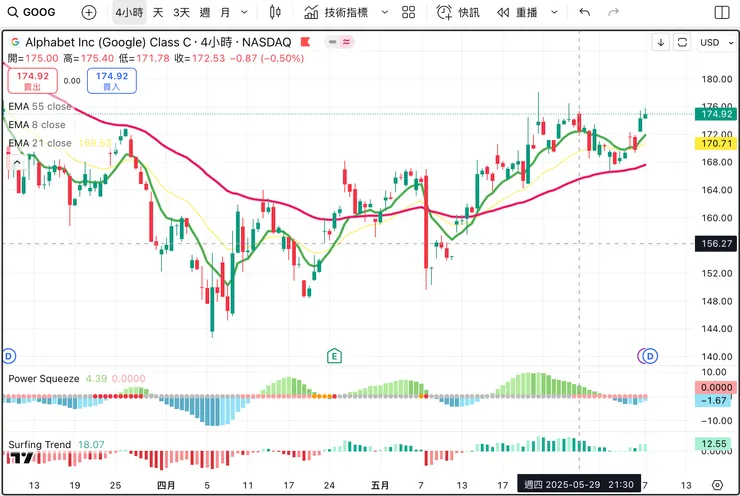Click the blue -1.67 Power Squeeze label
Screen dimensions: 740x496
click(x=713, y=401)
